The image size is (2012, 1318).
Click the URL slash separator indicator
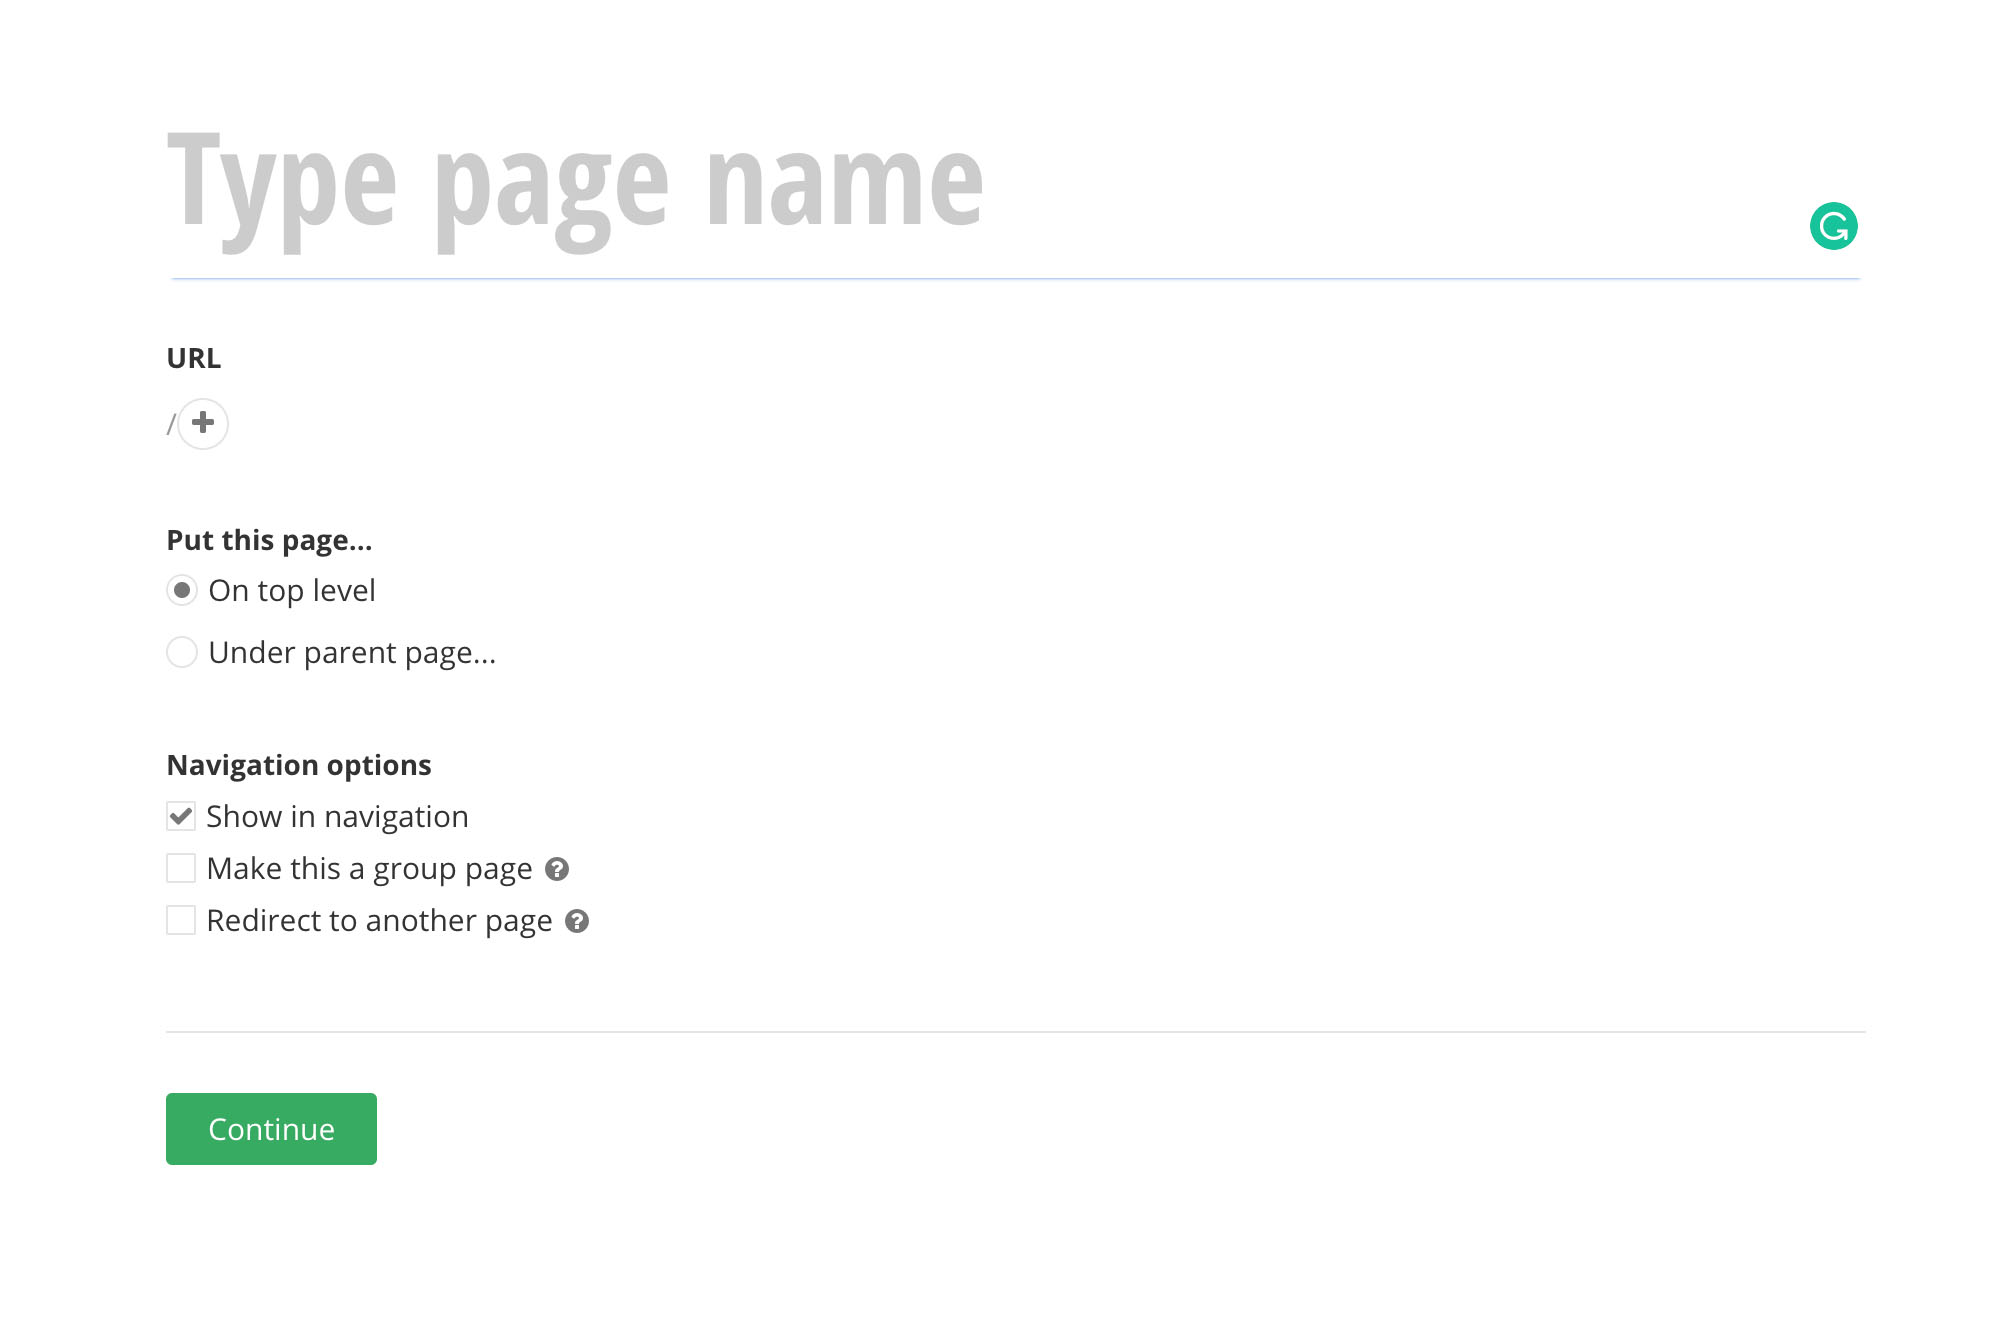point(172,422)
